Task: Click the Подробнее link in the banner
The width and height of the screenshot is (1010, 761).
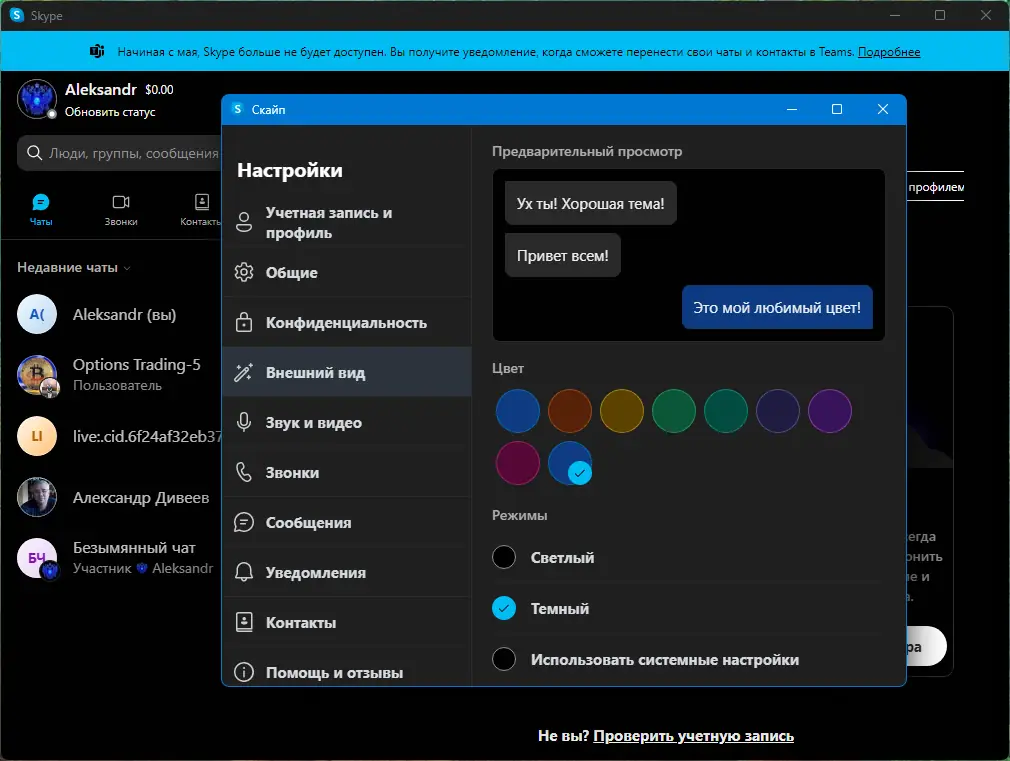Action: coord(889,52)
